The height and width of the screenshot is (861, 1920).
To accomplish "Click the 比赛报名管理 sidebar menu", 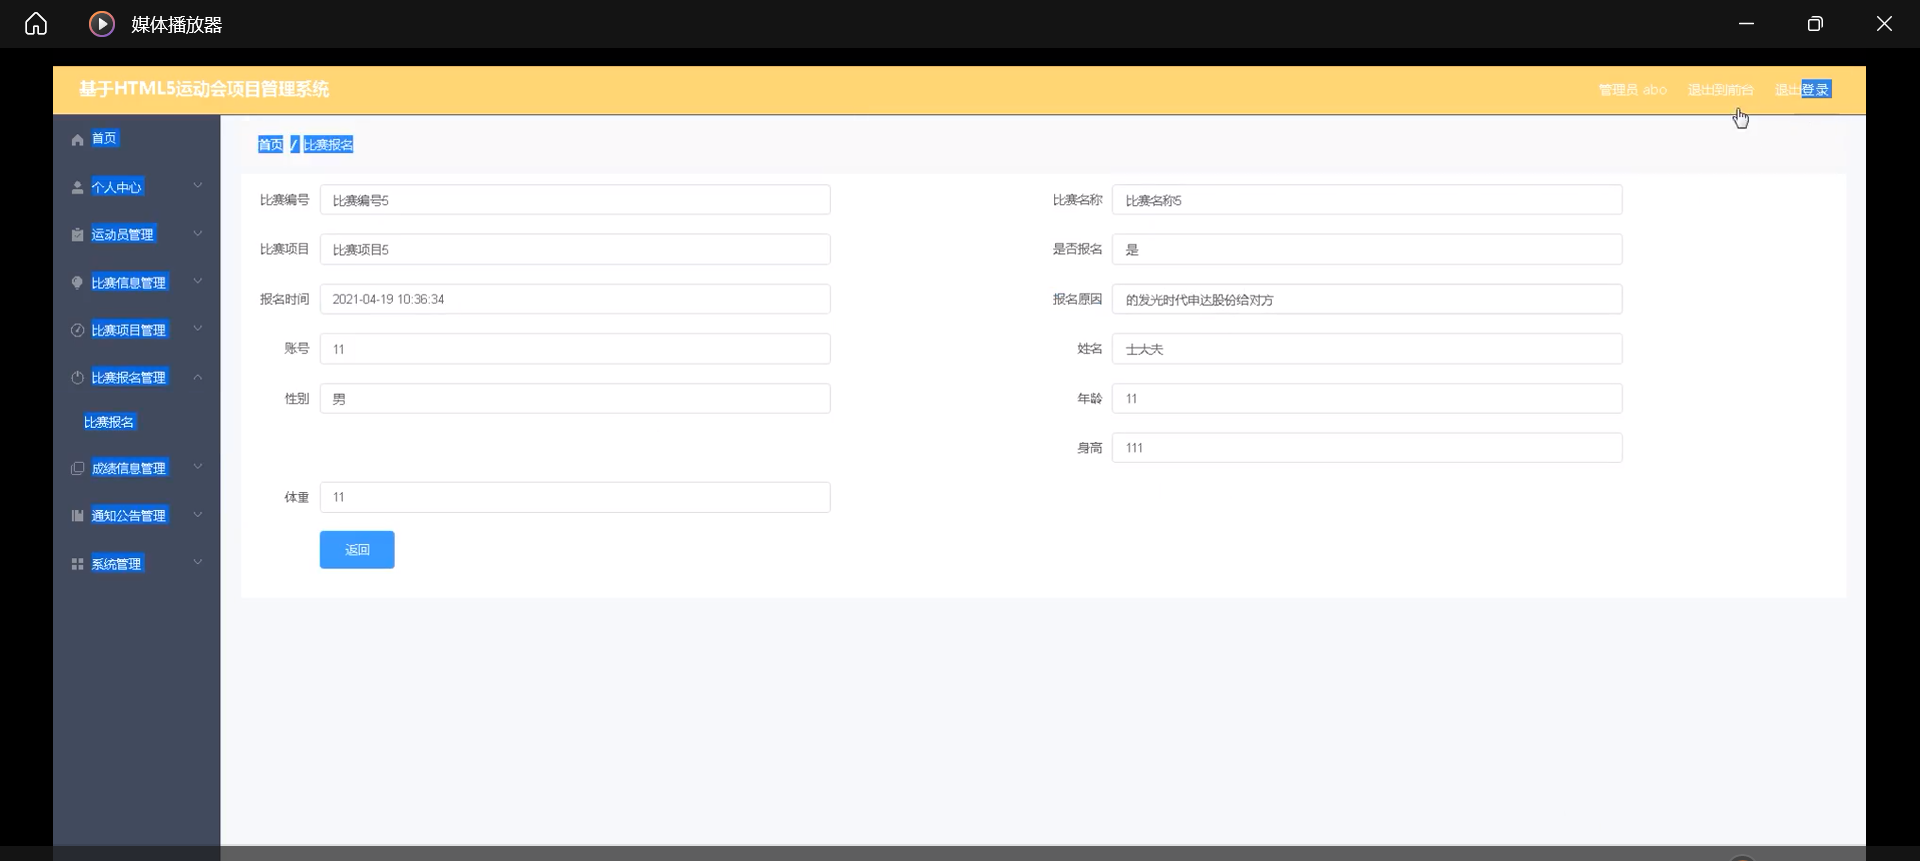I will pos(129,378).
